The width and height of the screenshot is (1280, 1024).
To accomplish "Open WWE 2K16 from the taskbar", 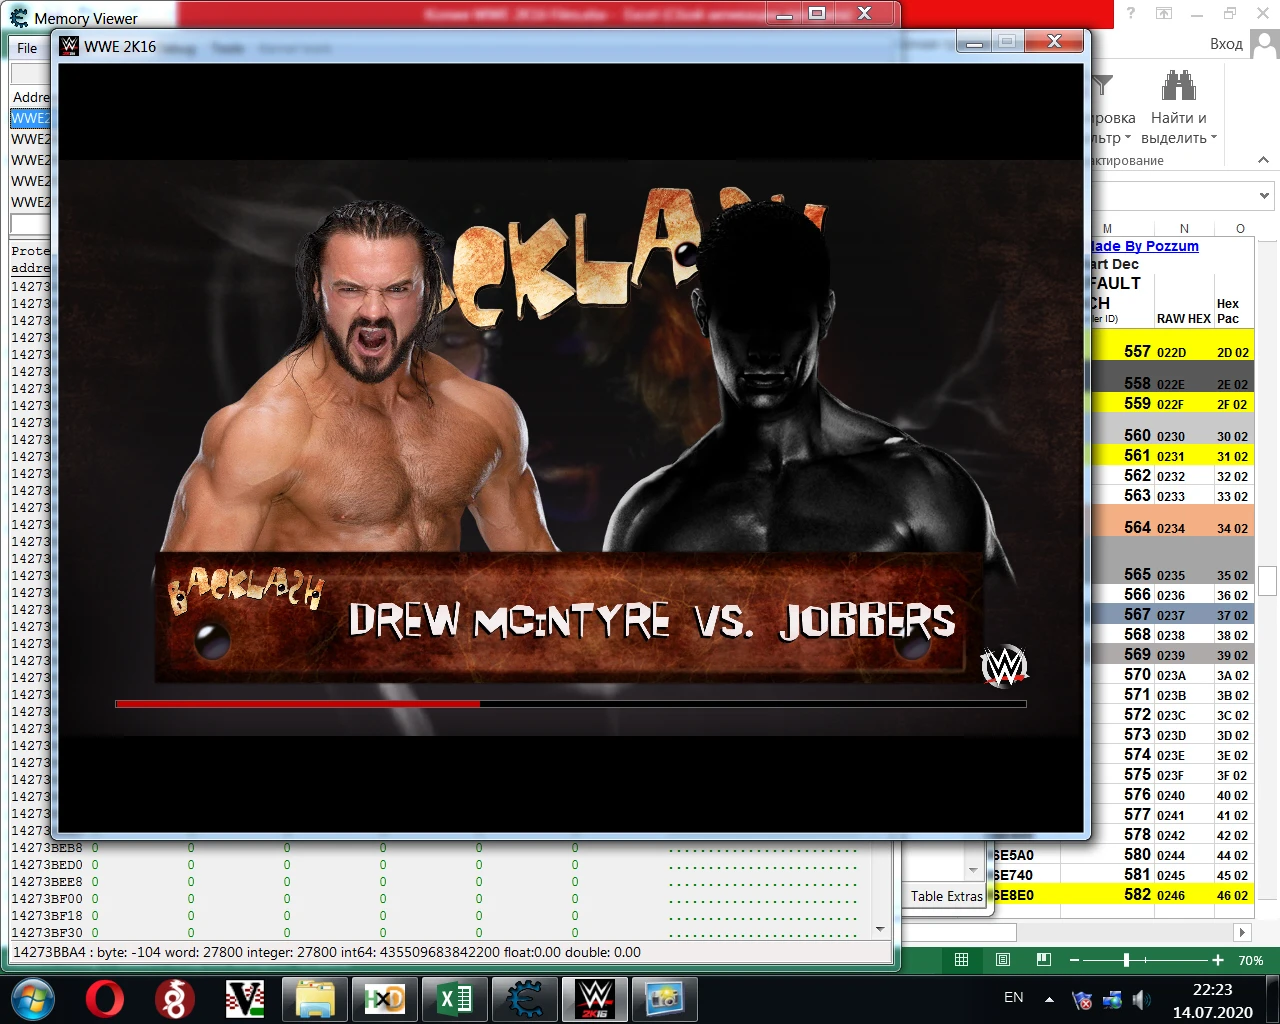I will click(x=594, y=998).
